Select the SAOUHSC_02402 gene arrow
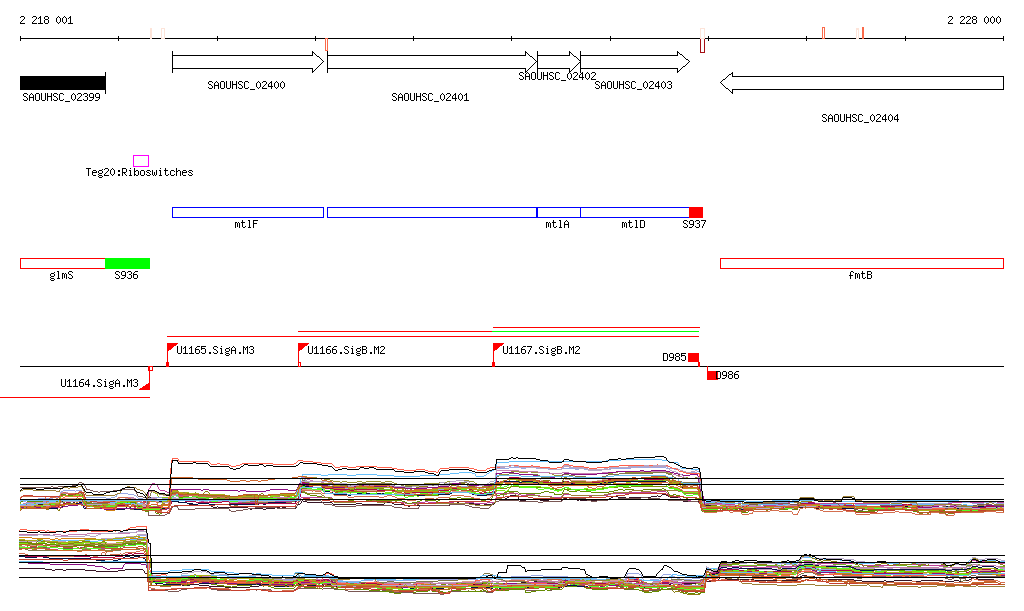The height and width of the screenshot is (611, 1024). [559, 62]
